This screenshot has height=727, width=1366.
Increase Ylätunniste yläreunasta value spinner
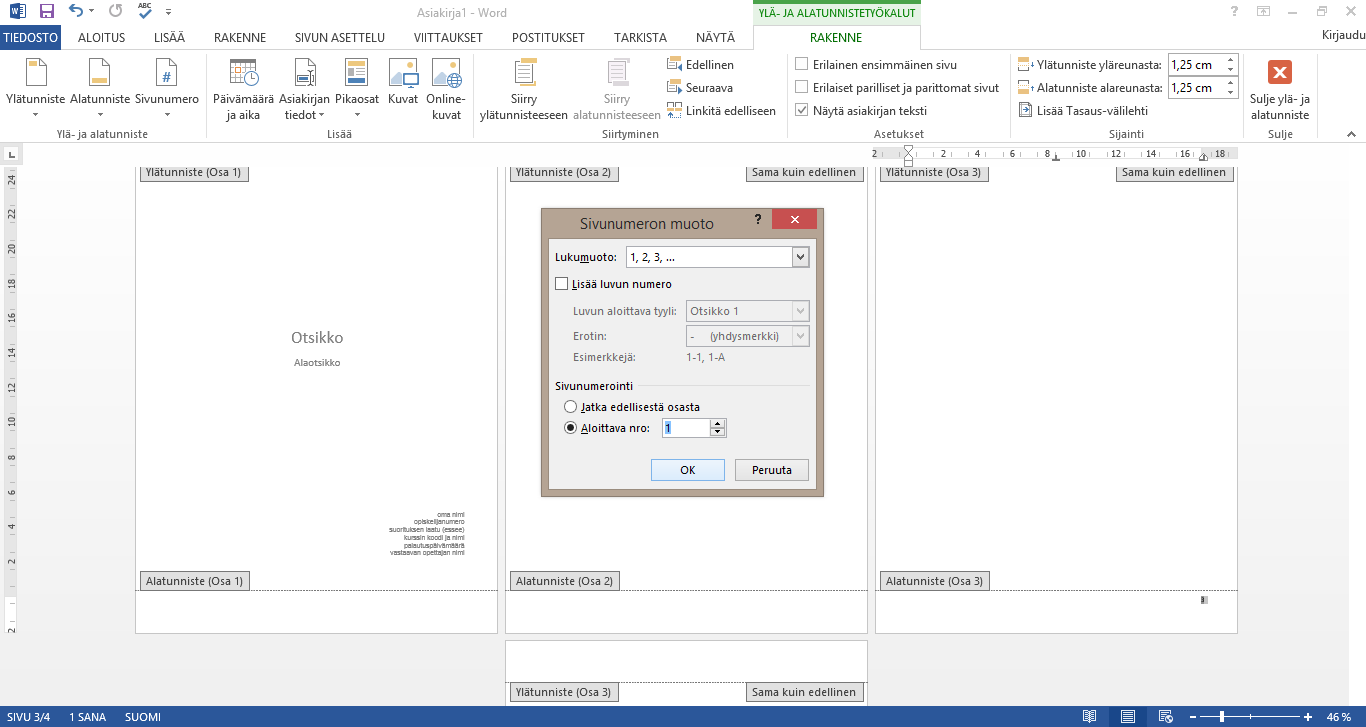(x=1230, y=61)
